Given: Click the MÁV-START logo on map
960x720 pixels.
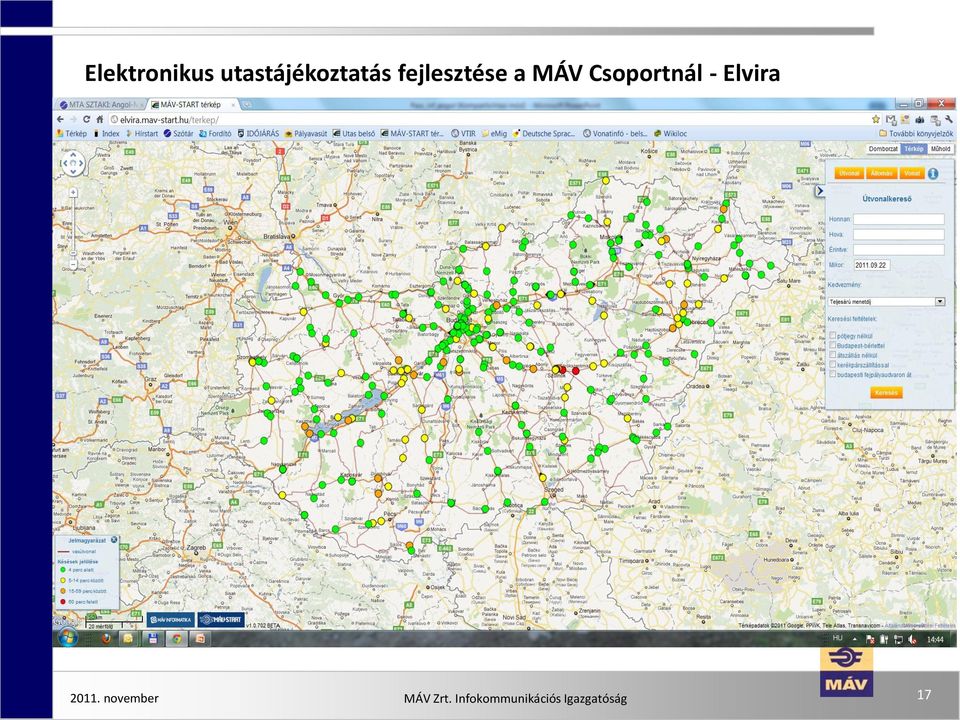Looking at the screenshot, I should click(x=221, y=620).
